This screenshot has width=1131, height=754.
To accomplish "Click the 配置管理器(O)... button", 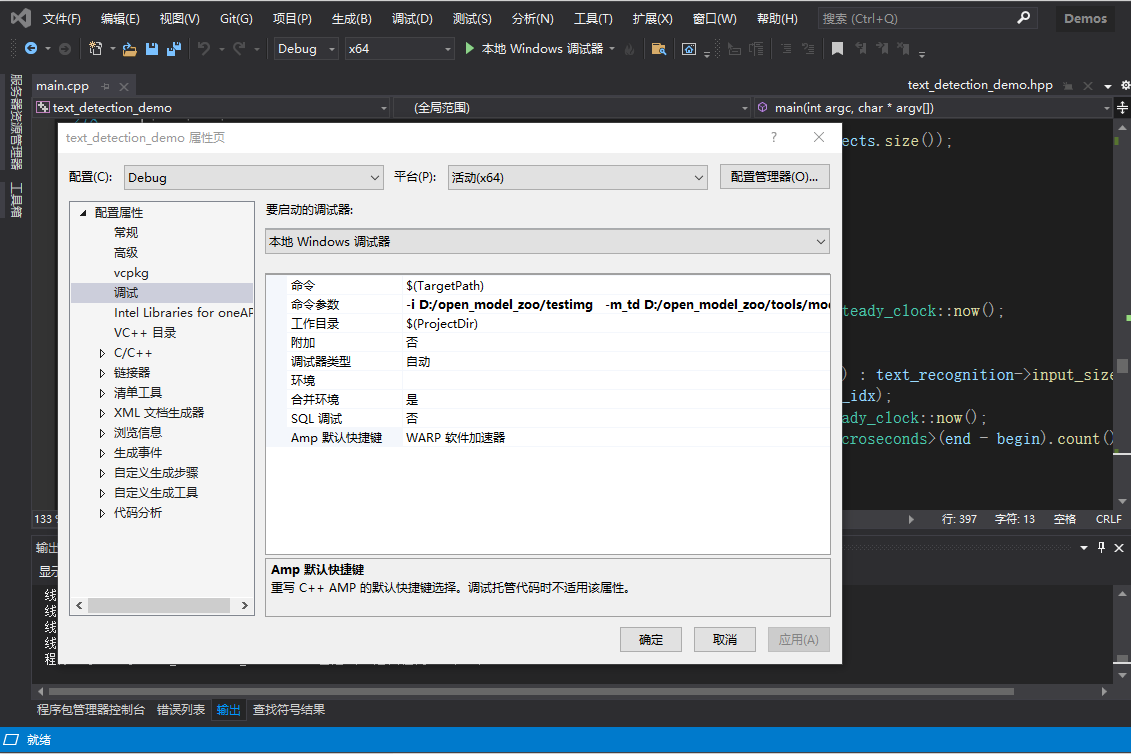I will [775, 177].
